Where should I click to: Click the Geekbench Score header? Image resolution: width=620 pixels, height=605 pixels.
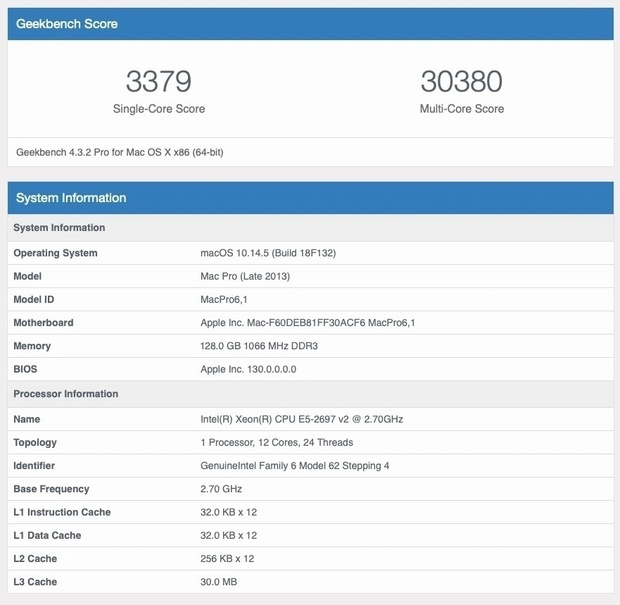310,24
